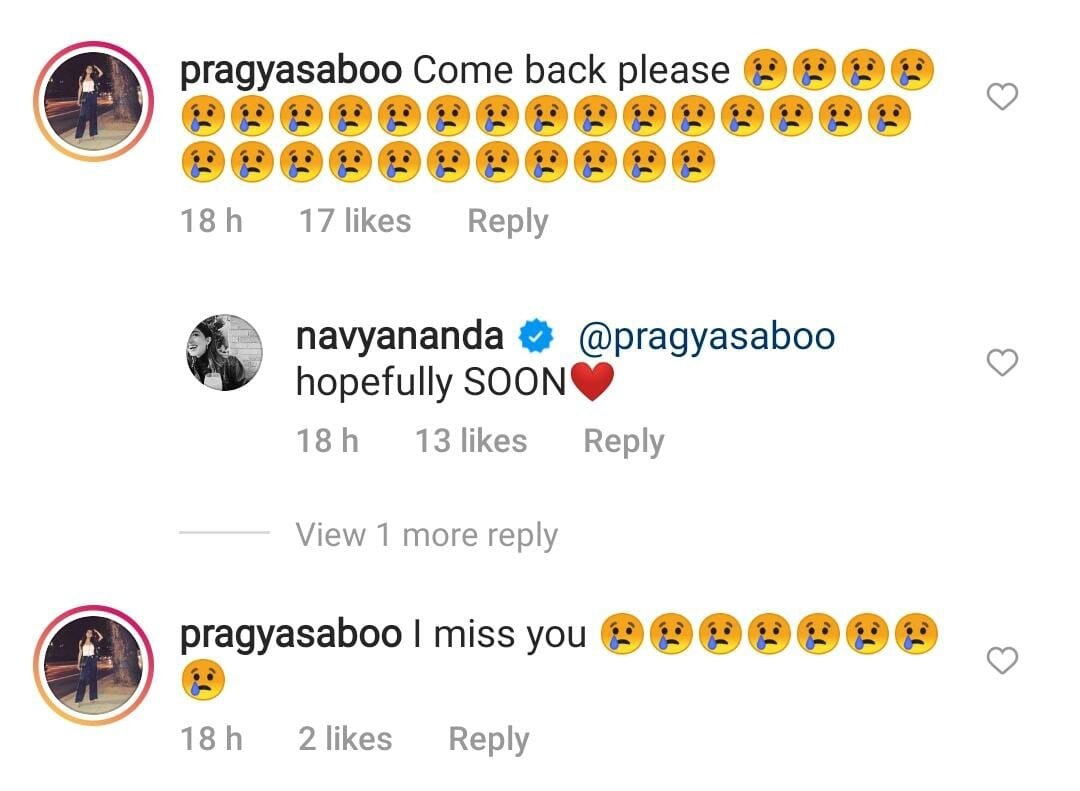Reply to navyananda's "hopefully SOON" comment
The width and height of the screenshot is (1080, 791).
point(624,442)
